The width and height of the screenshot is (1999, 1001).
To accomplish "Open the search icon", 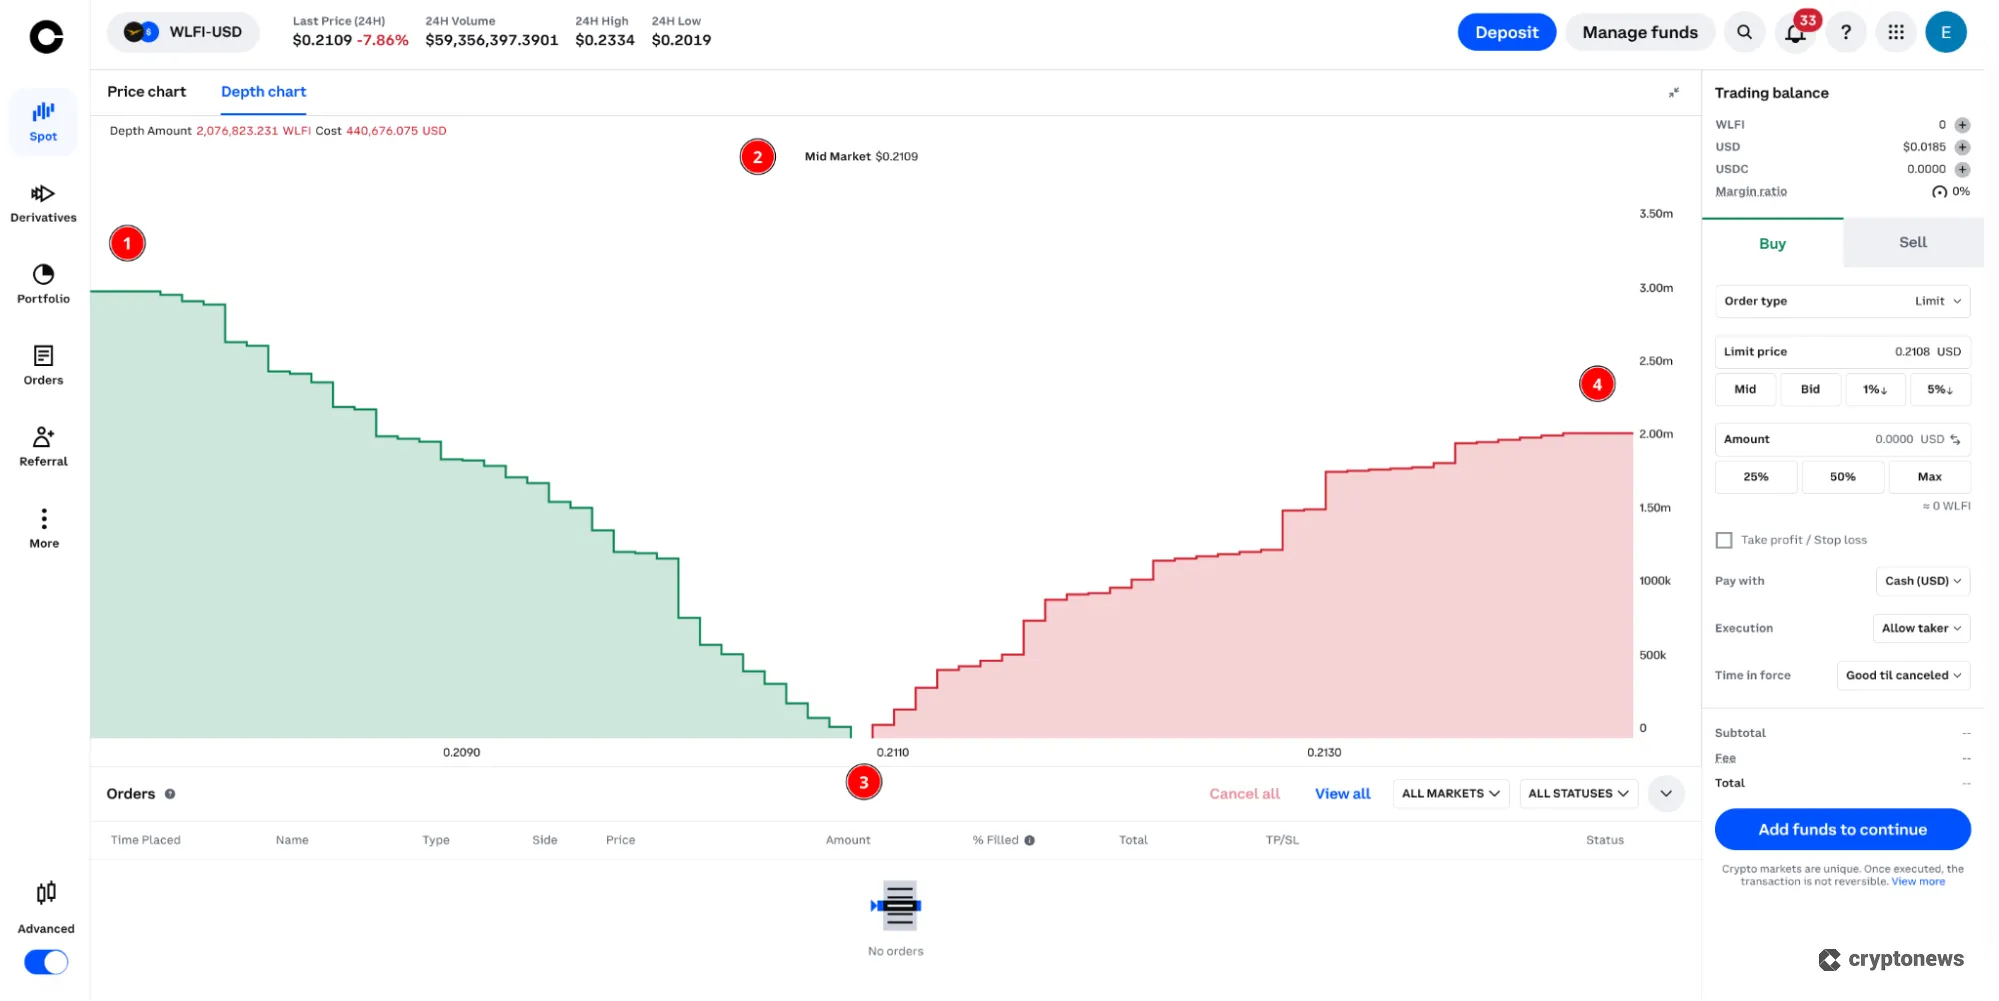I will point(1744,31).
